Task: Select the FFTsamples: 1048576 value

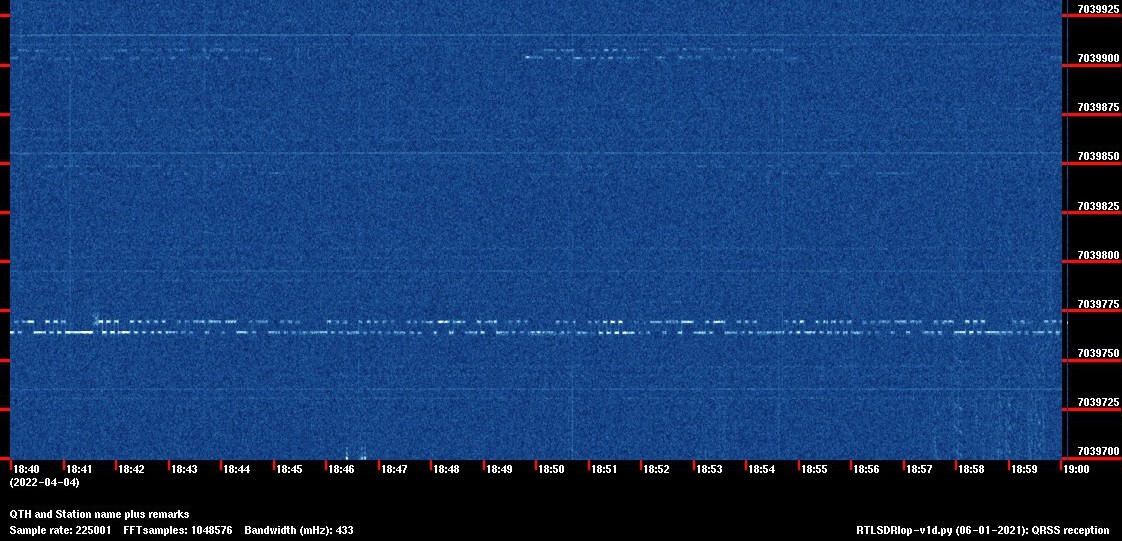Action: tap(177, 530)
